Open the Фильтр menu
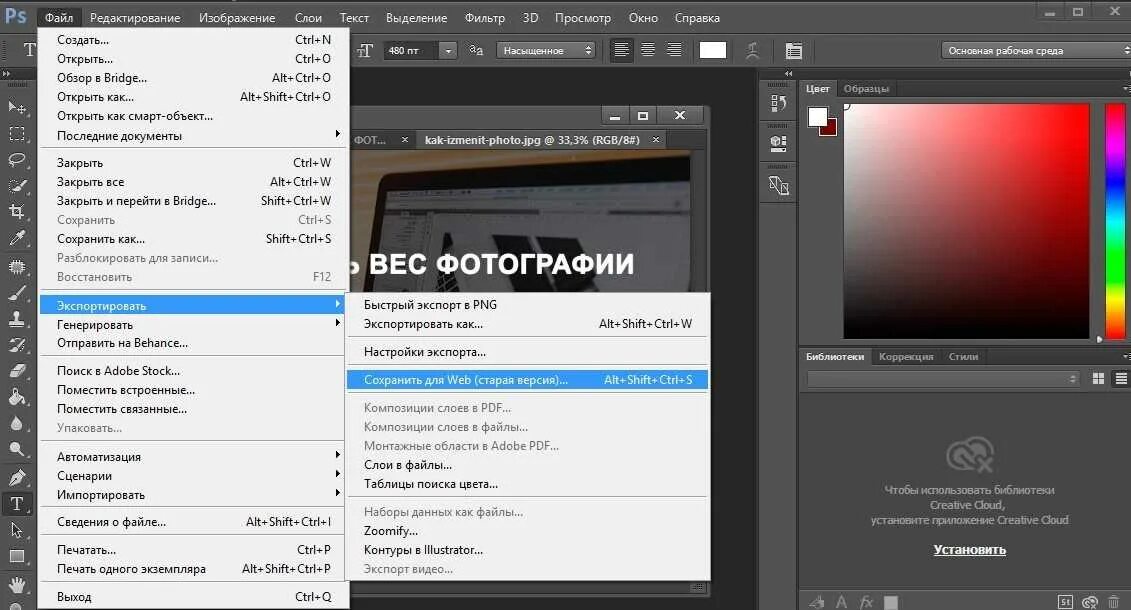The height and width of the screenshot is (610, 1131). (x=485, y=17)
